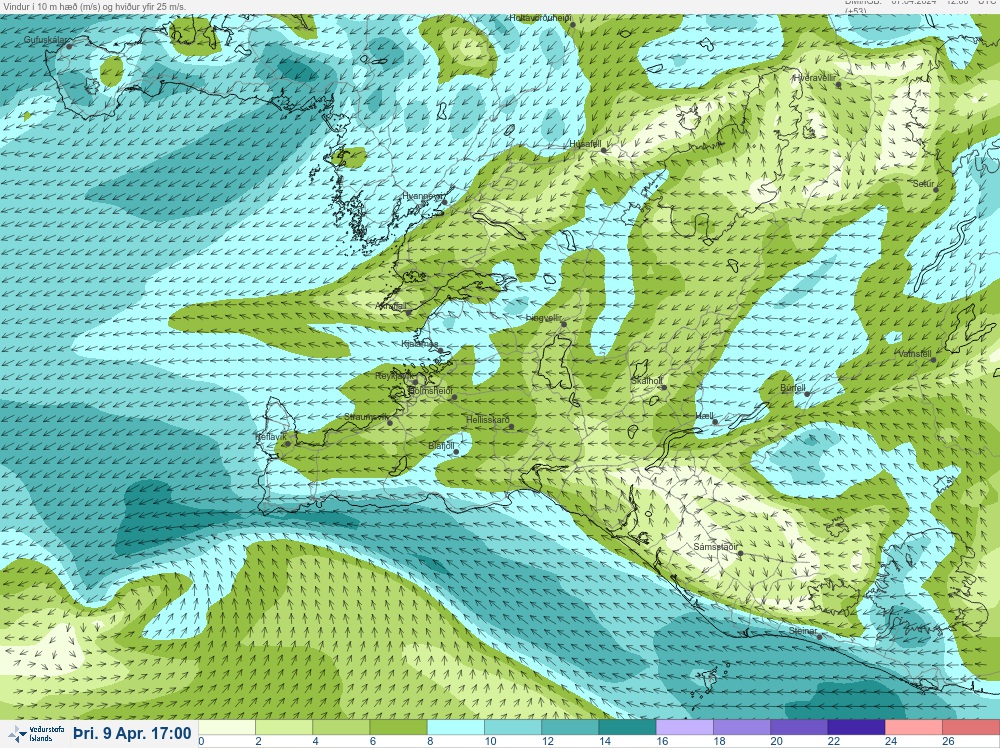Click the Sámsstaðir station label

click(716, 547)
